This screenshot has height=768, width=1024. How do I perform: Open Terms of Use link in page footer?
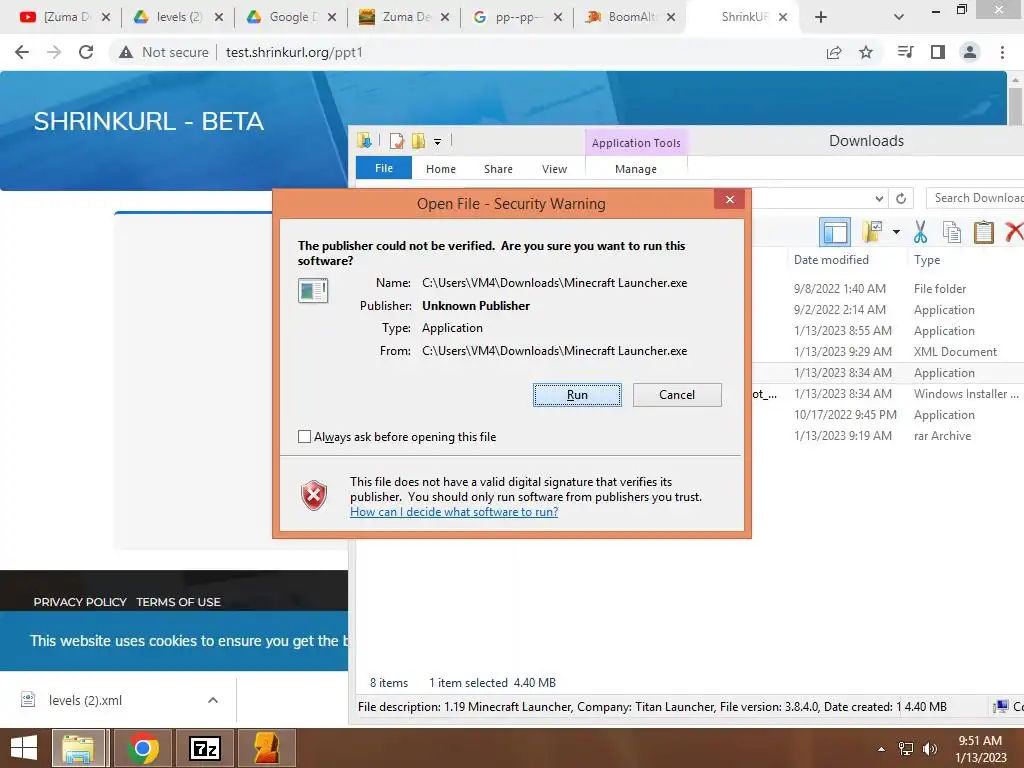click(178, 601)
